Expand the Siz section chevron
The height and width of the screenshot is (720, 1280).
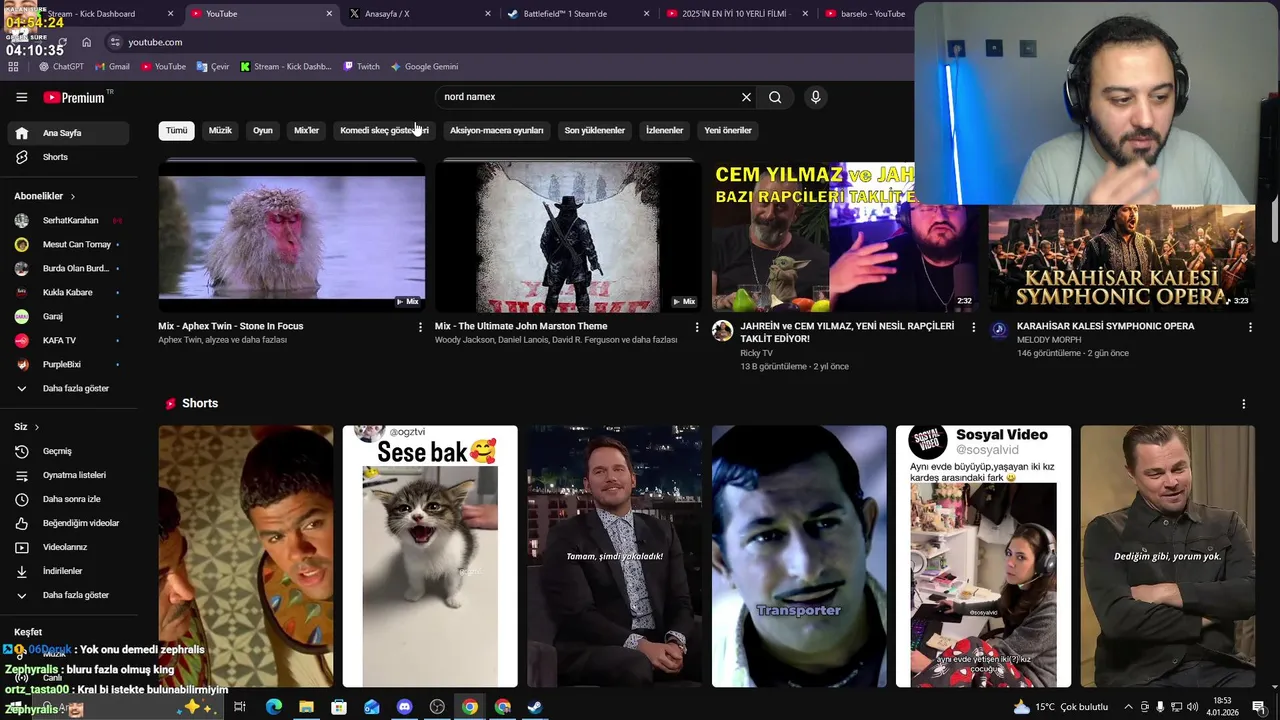[x=37, y=427]
